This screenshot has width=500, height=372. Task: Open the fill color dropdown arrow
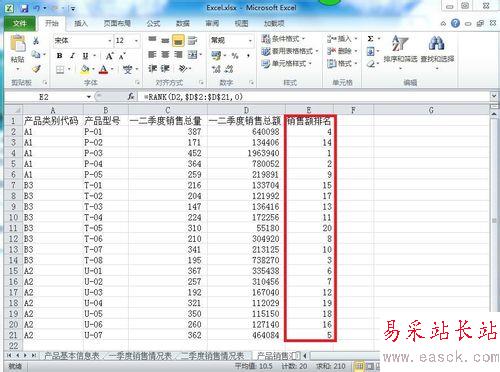(93, 69)
